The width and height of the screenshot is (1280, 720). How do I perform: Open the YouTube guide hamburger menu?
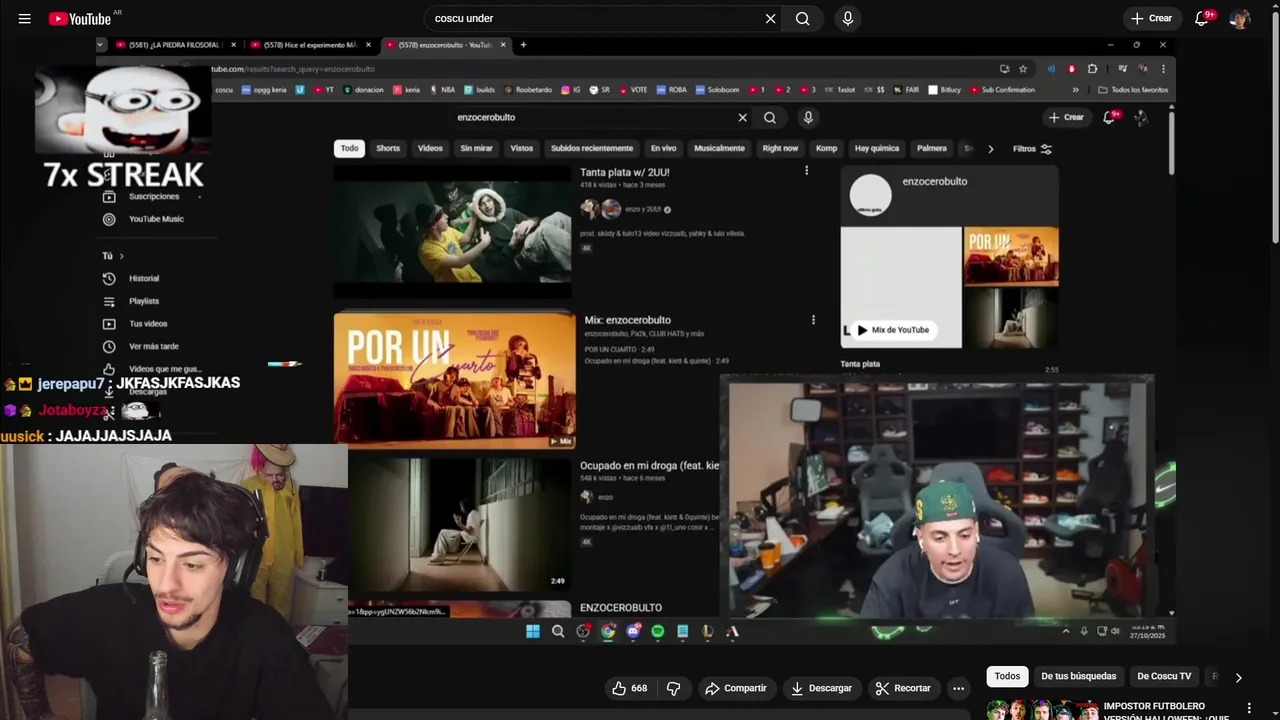pyautogui.click(x=24, y=18)
